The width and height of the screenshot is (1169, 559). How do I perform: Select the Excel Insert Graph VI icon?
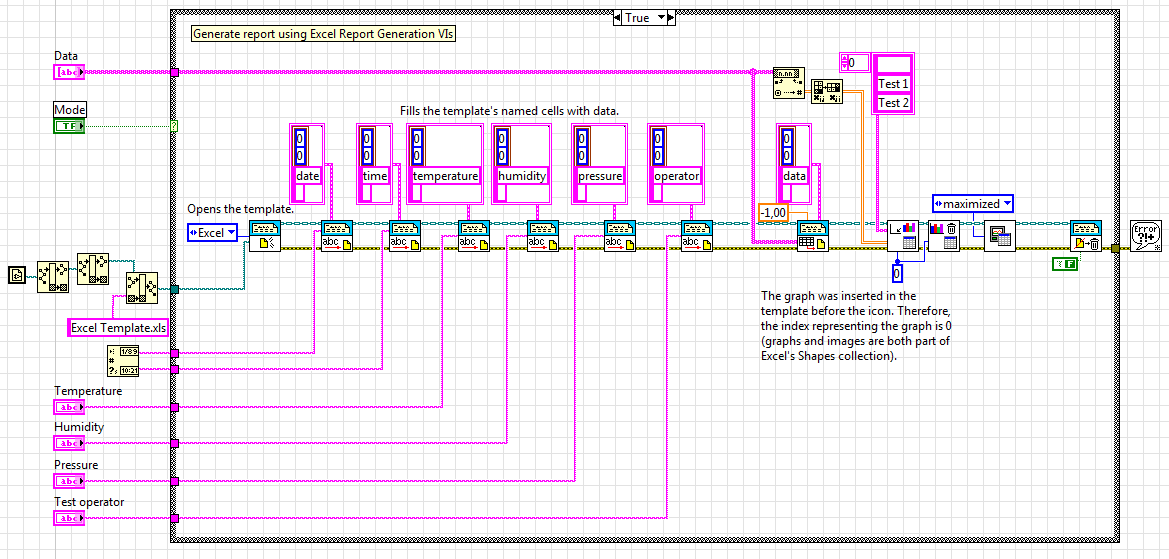(x=903, y=236)
